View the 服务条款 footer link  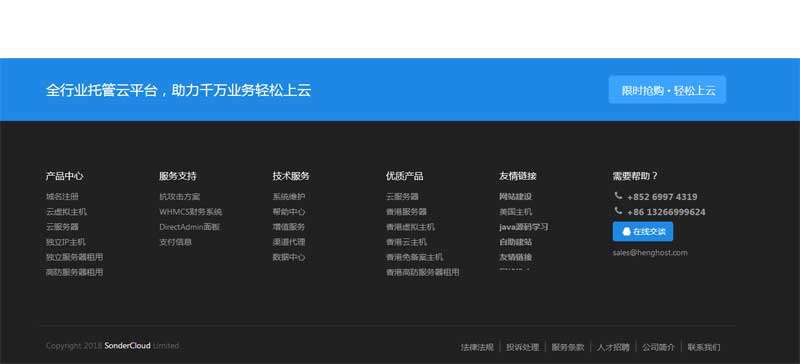(568, 347)
